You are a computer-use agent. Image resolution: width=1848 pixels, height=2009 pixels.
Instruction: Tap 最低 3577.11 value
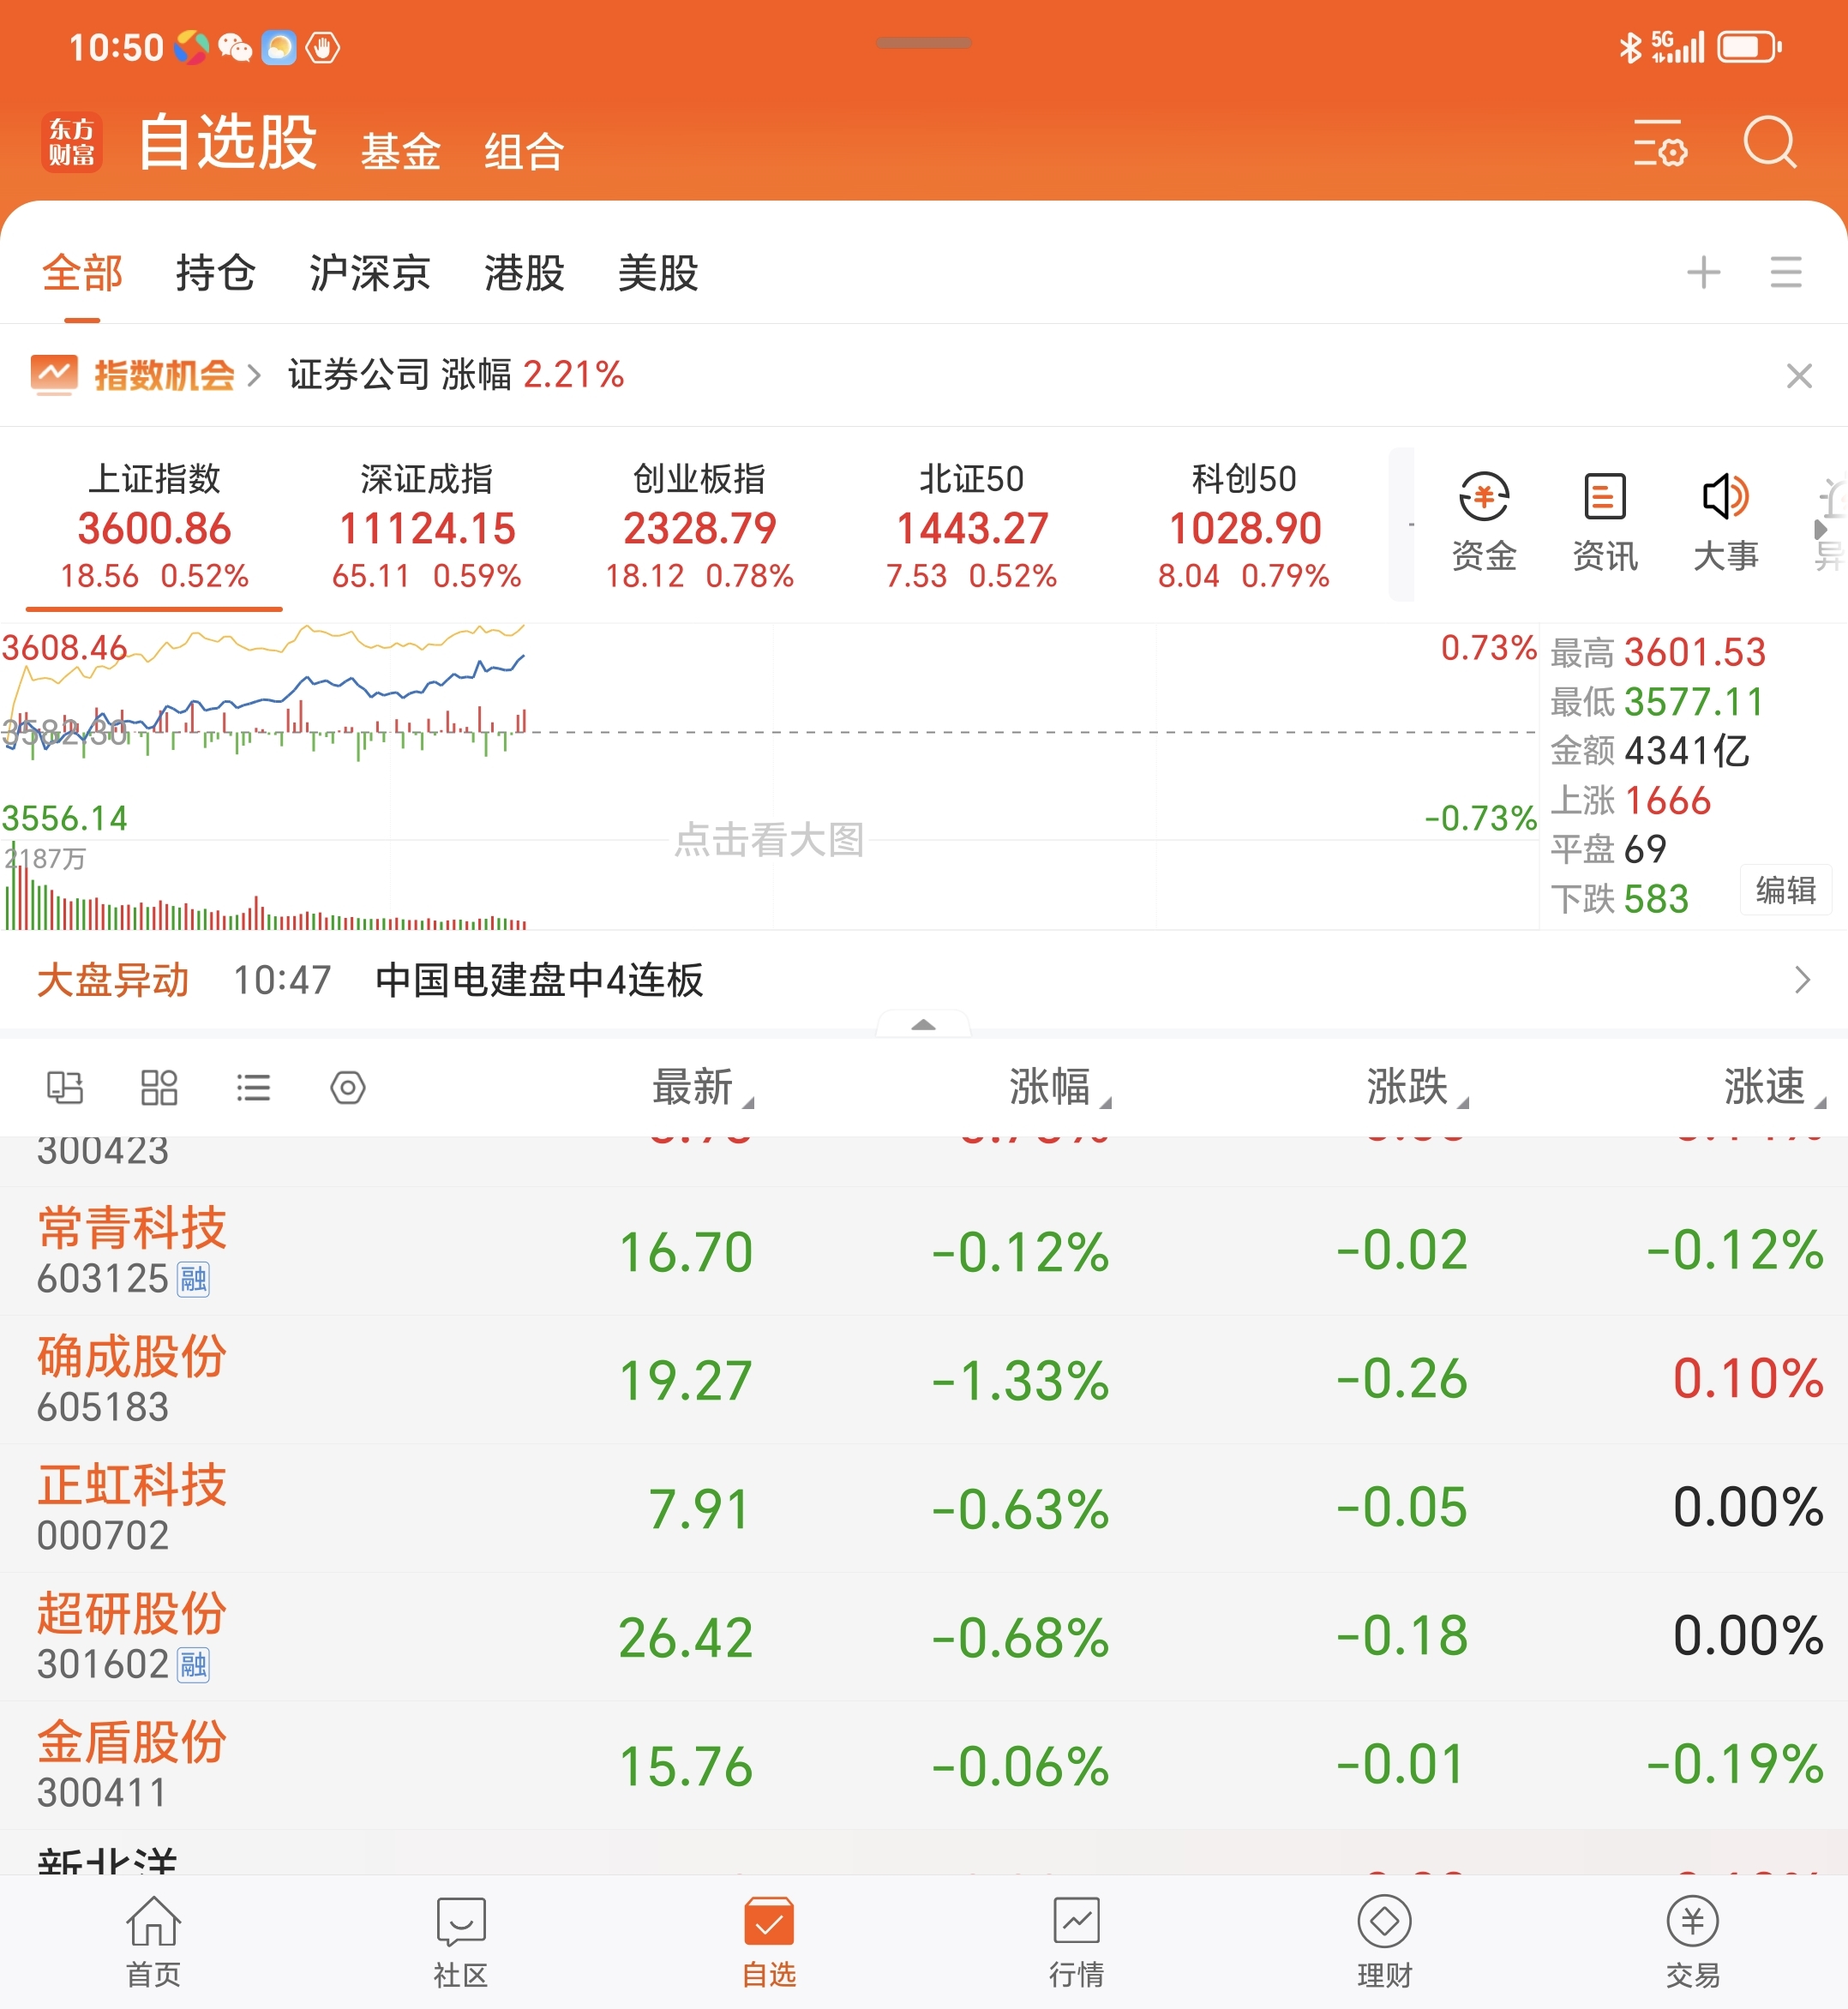1657,702
